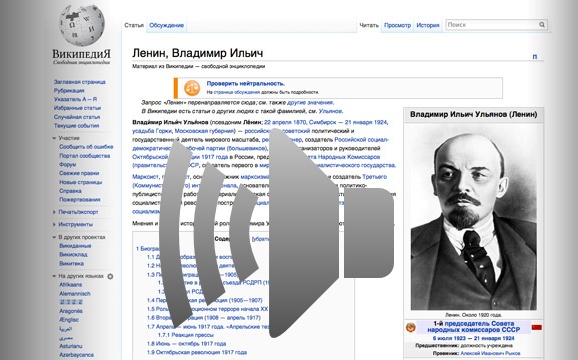Click Проверить нейтральность heading link
The height and width of the screenshot is (360, 578).
click(245, 83)
